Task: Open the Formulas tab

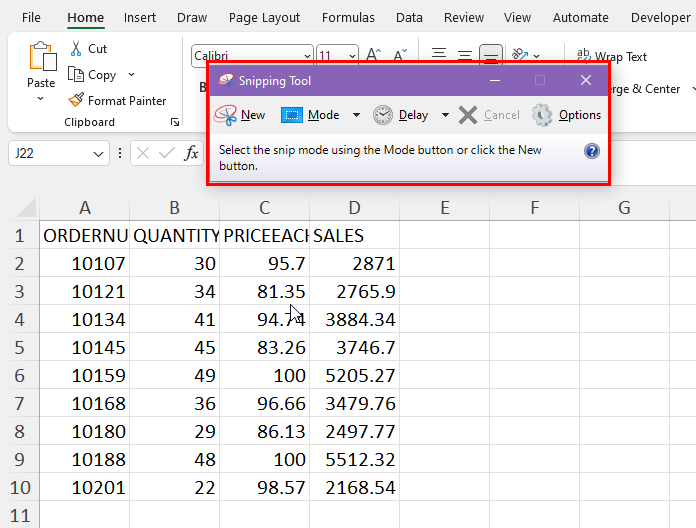Action: (x=348, y=18)
